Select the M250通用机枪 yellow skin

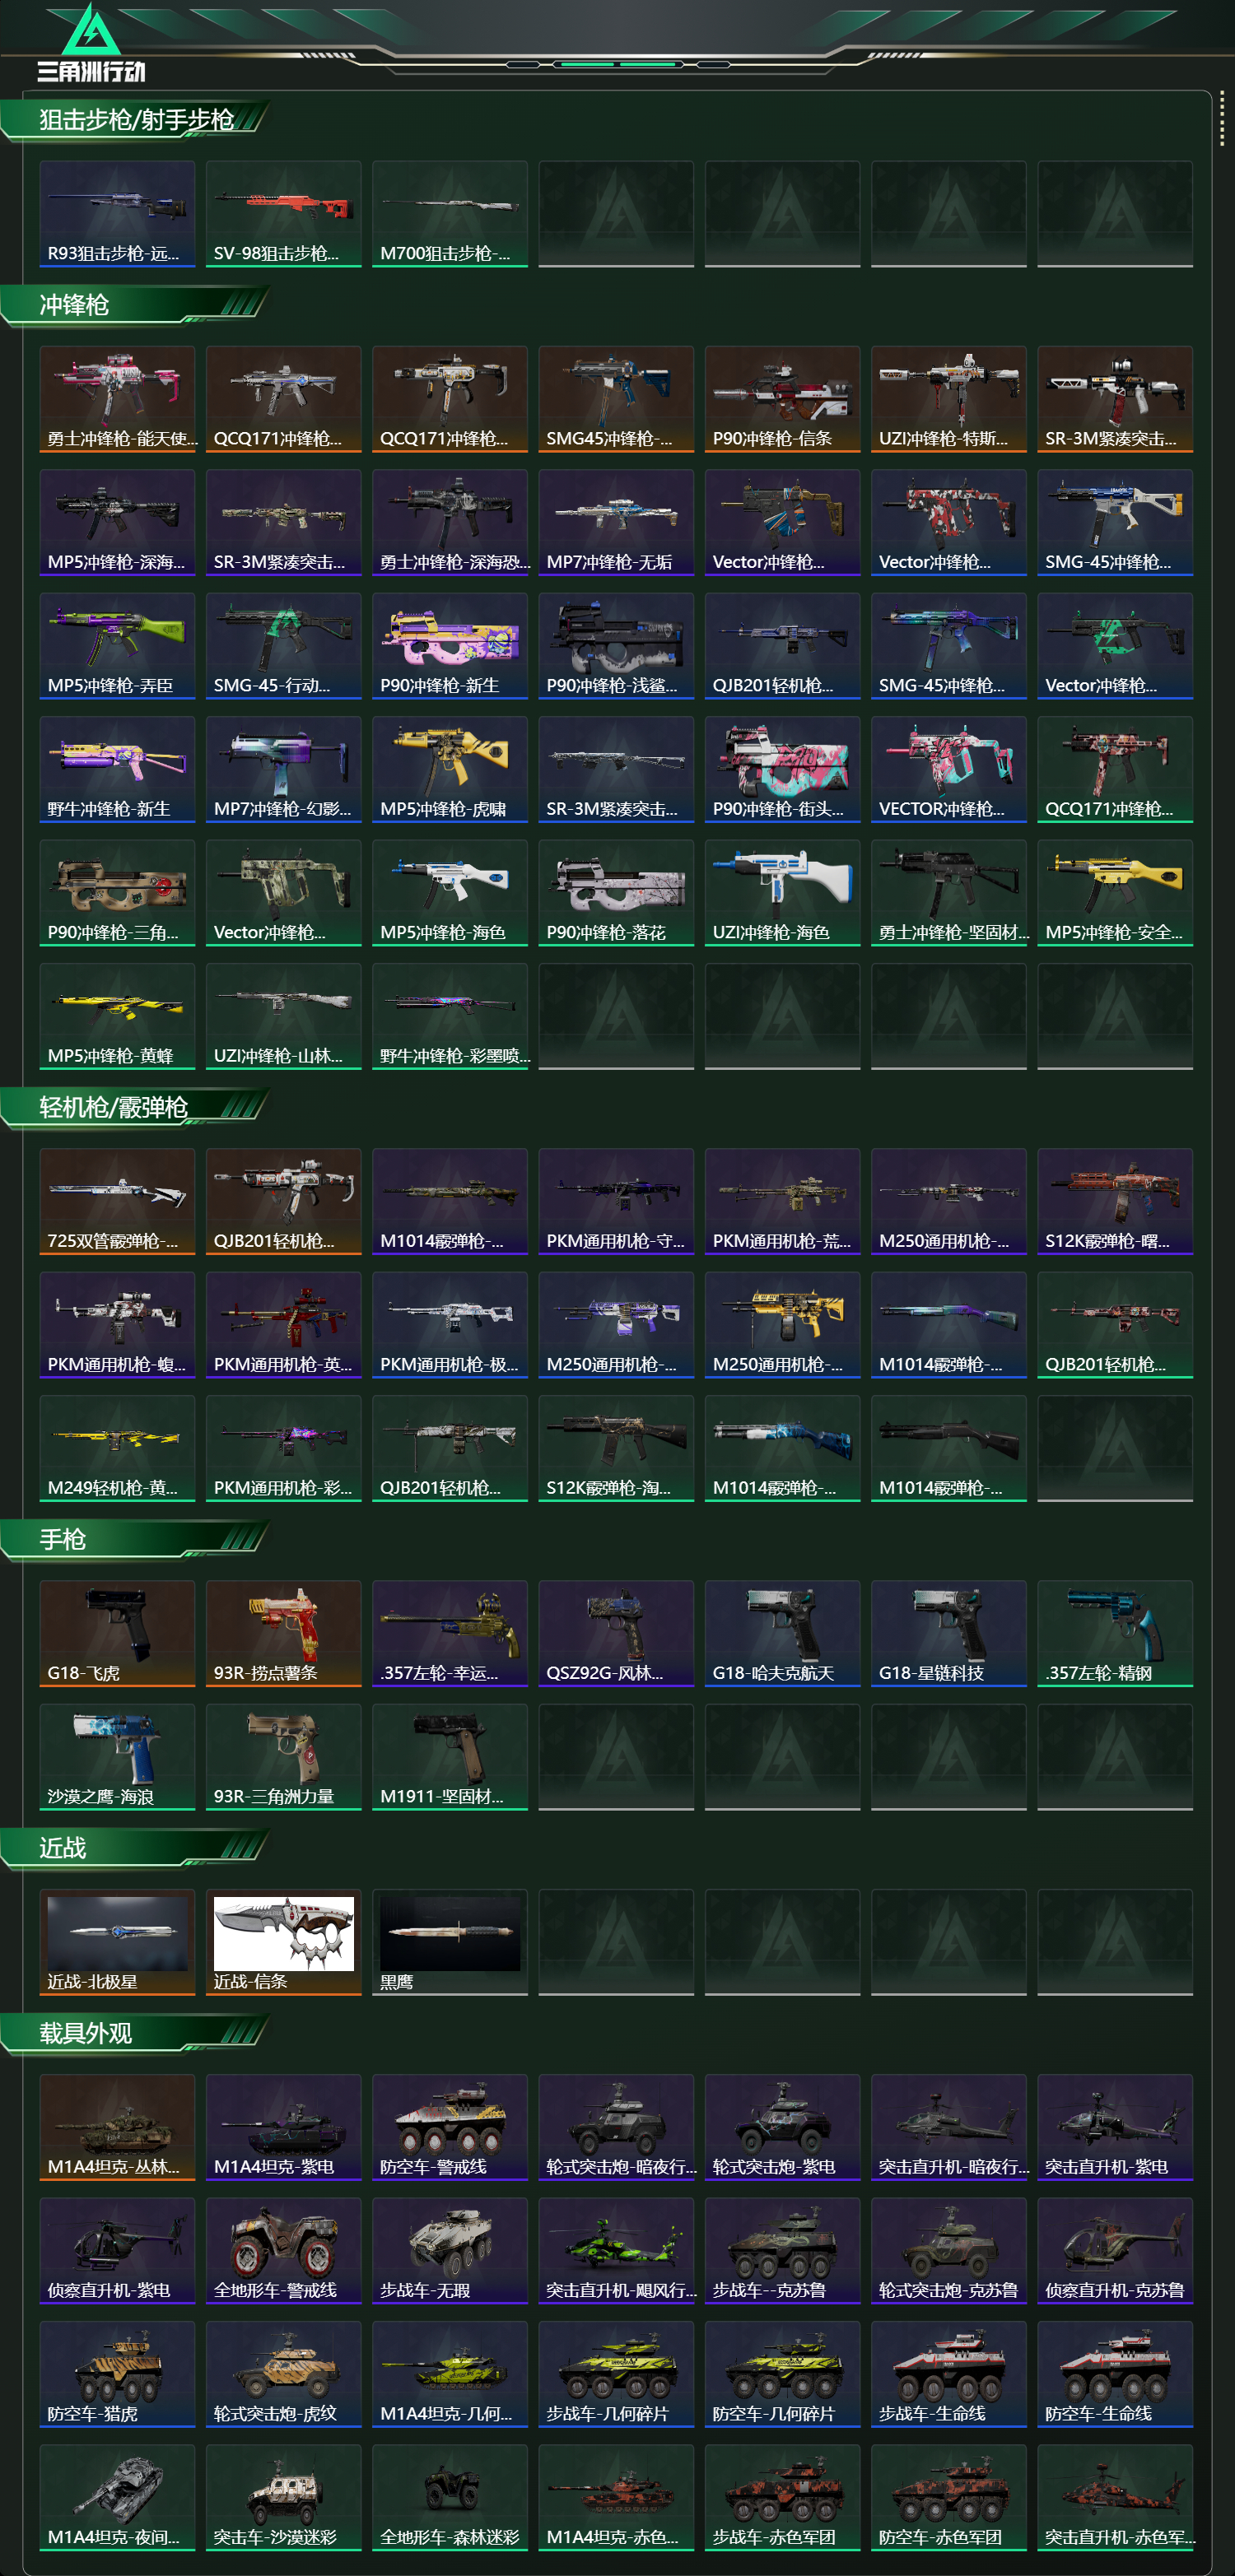coord(783,1325)
